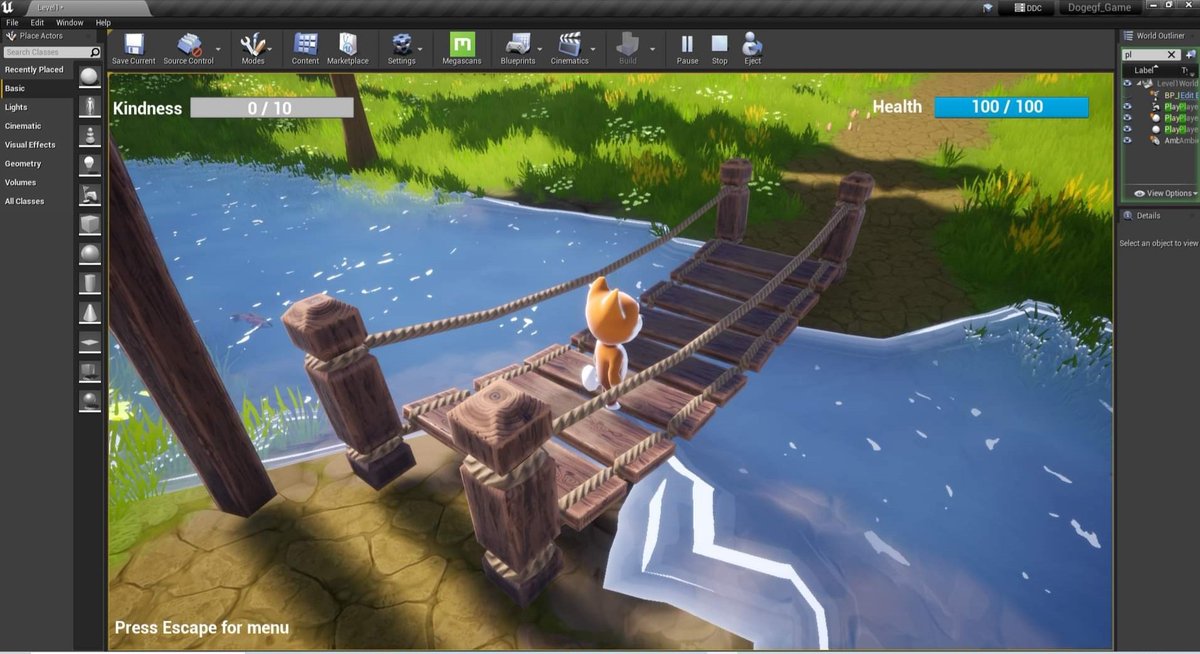Open View Options dropdown in World Outliner
1200x654 pixels.
[1164, 193]
